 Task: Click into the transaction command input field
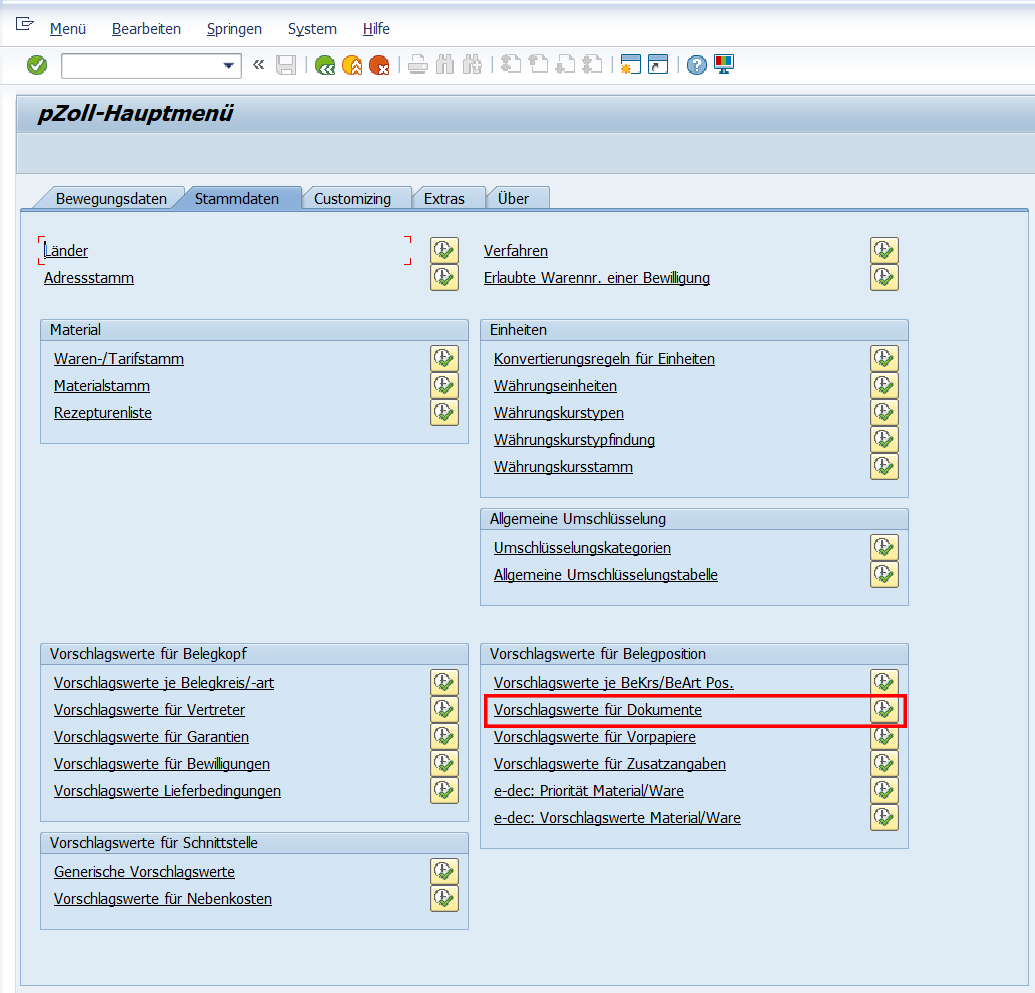[140, 66]
